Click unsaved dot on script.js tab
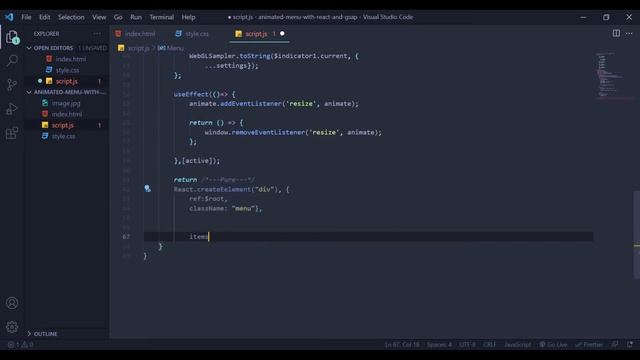 click(282, 33)
